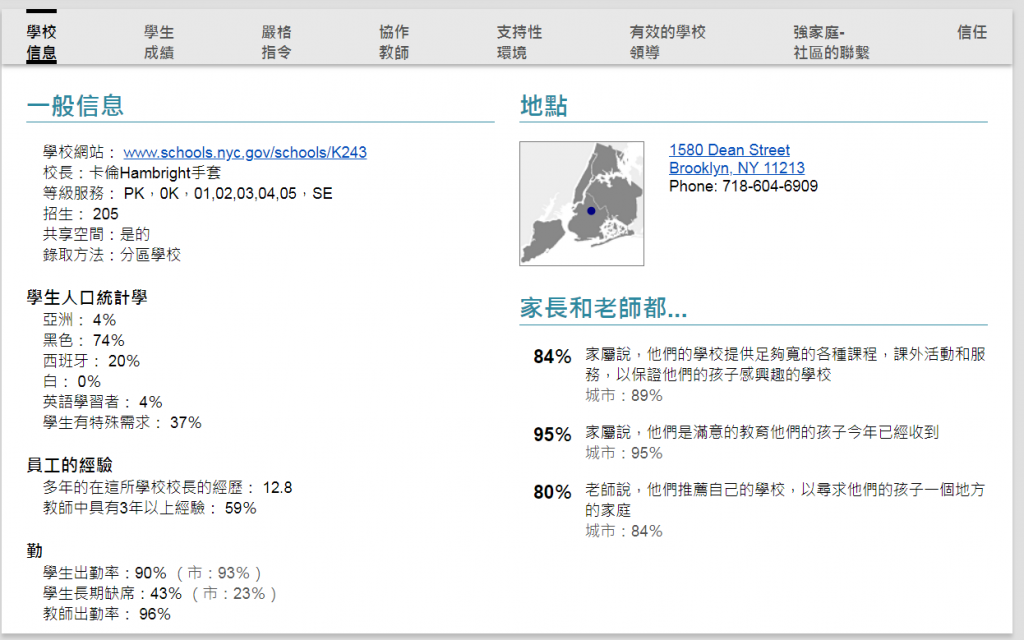Open the 信任 tab
1024x640 pixels.
point(972,32)
